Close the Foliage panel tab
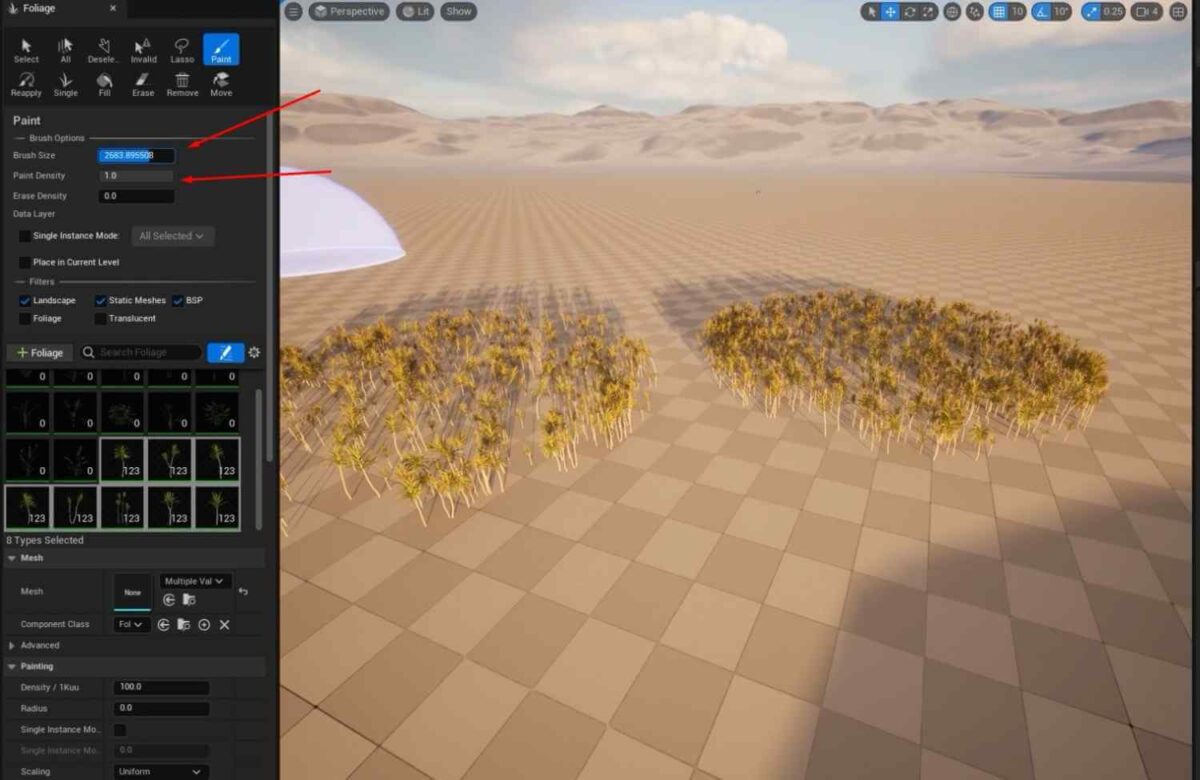 click(x=111, y=9)
